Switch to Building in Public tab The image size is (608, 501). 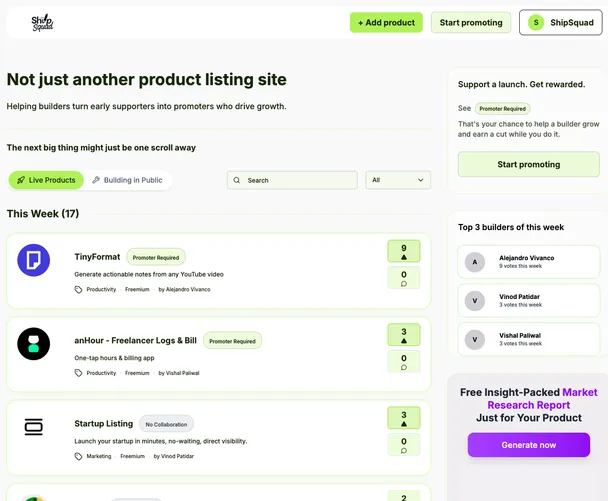point(128,180)
